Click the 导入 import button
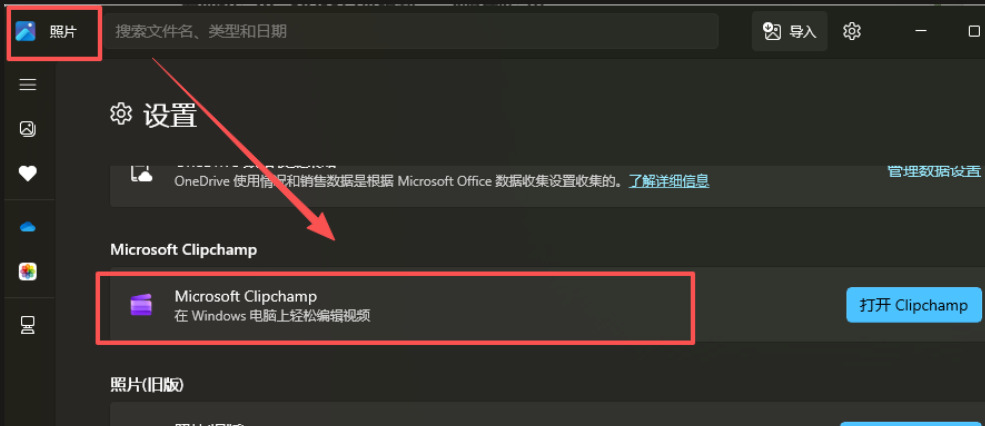The width and height of the screenshot is (985, 426). pos(790,31)
